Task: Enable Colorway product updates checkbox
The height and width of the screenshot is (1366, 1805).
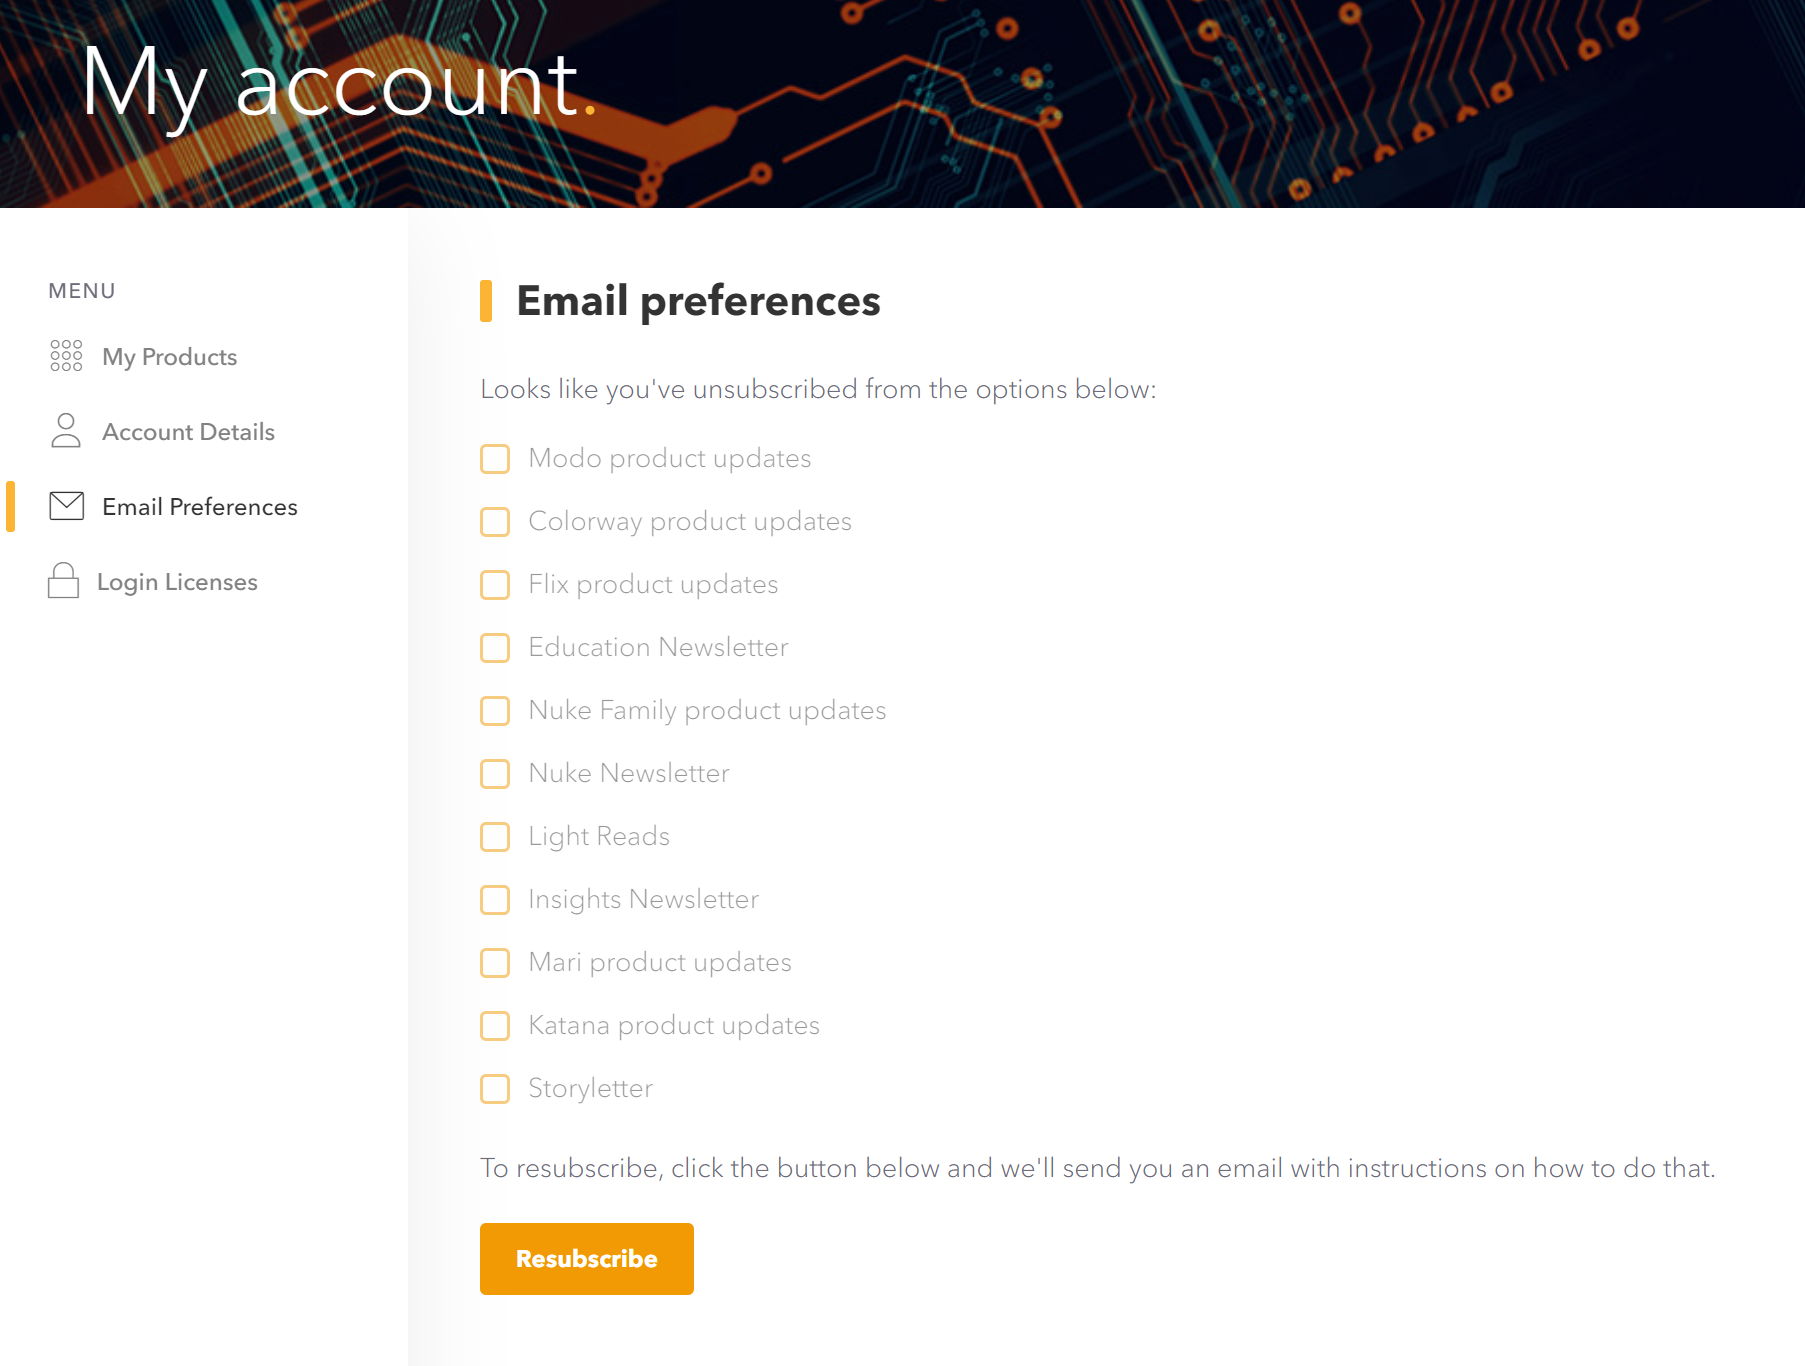Action: pyautogui.click(x=495, y=522)
